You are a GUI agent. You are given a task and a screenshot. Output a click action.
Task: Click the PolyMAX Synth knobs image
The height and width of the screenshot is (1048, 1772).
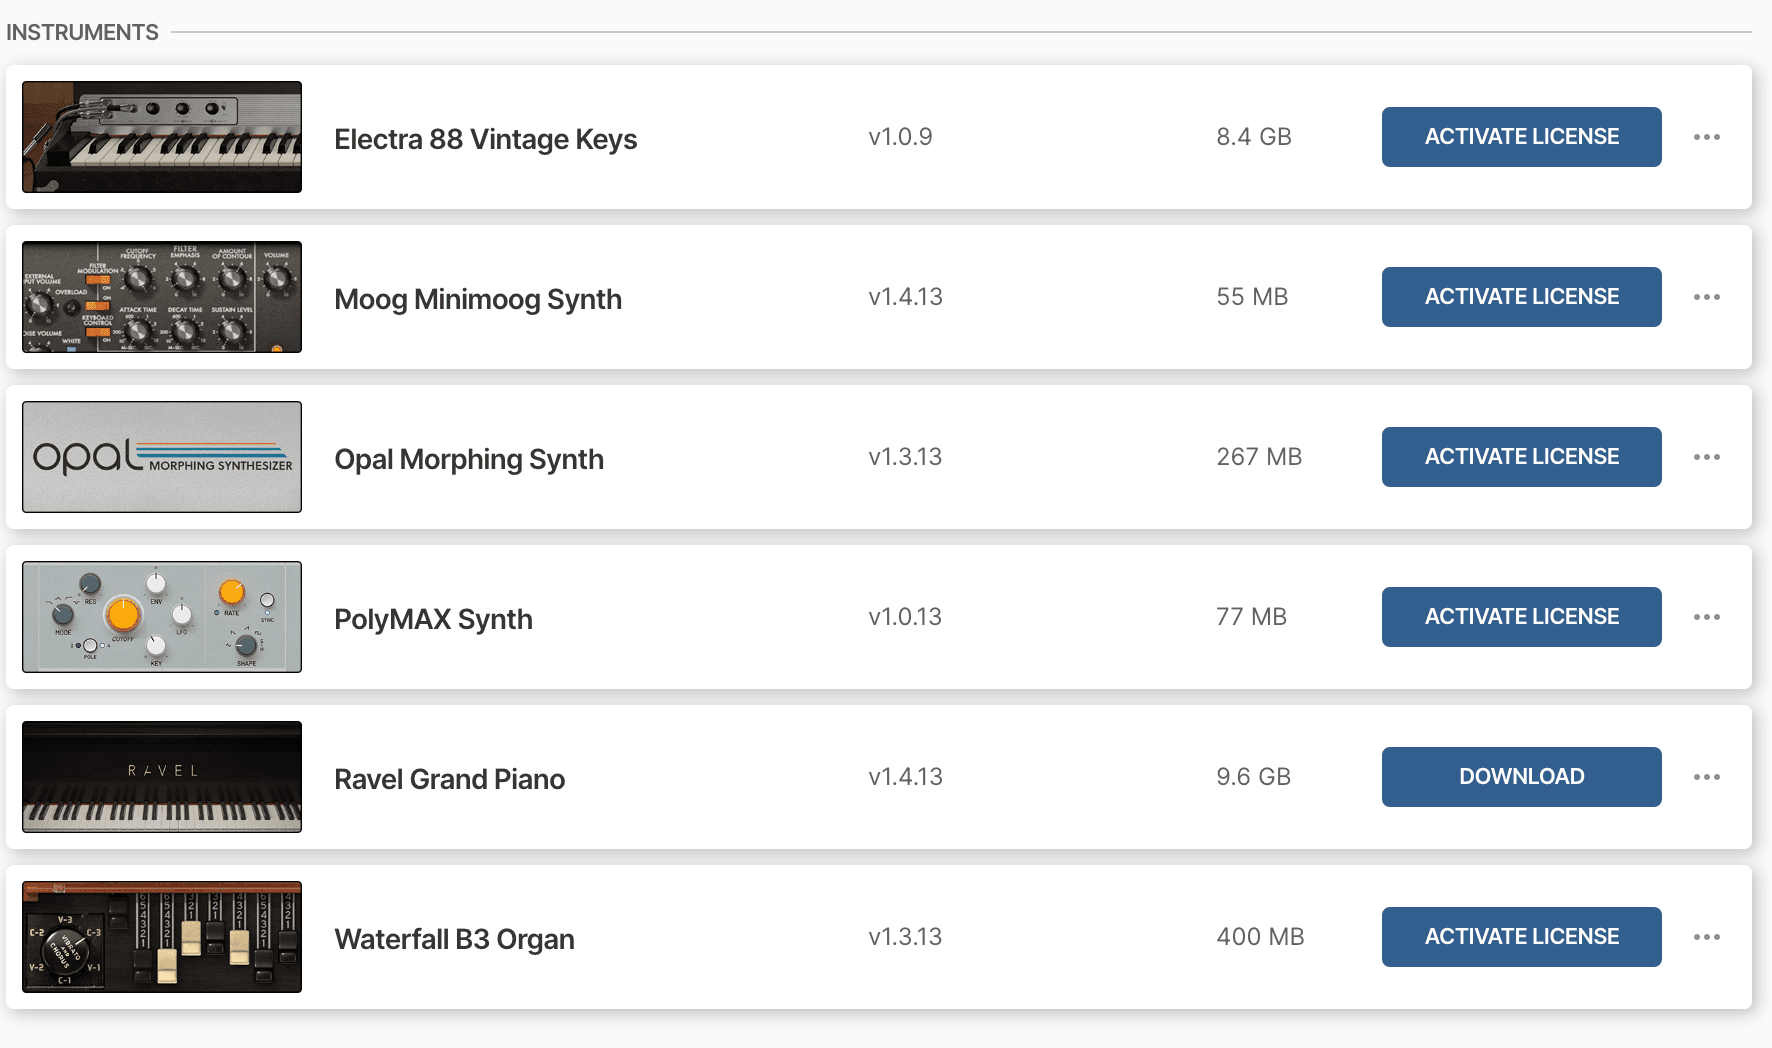[x=161, y=617]
